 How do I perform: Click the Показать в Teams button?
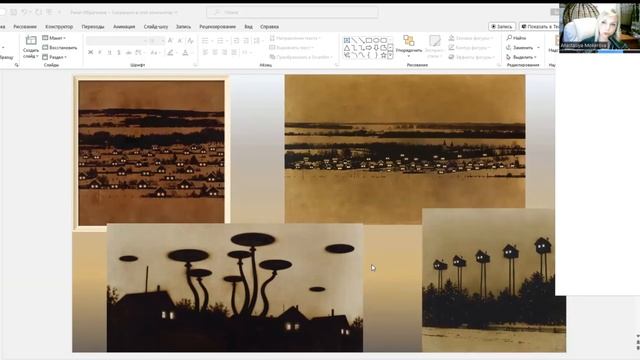(539, 27)
